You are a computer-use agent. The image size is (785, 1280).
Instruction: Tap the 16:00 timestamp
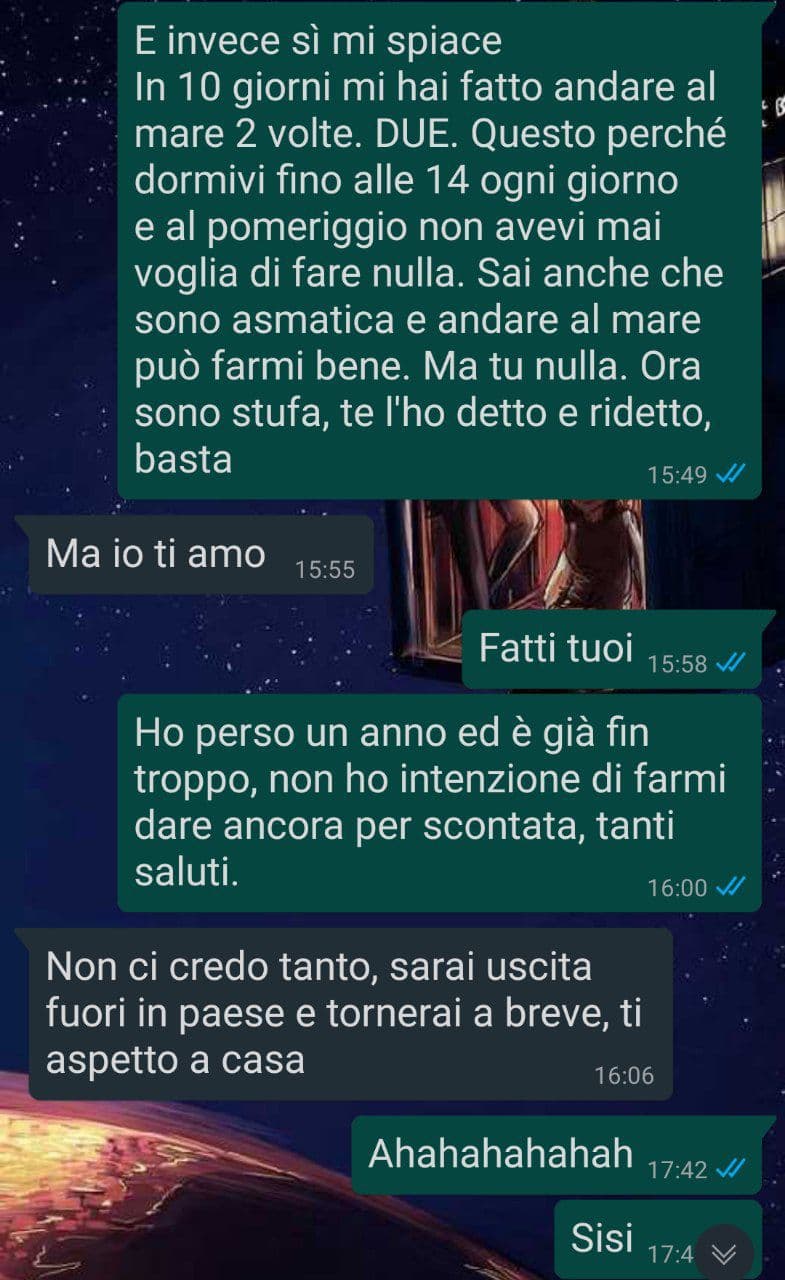click(678, 887)
